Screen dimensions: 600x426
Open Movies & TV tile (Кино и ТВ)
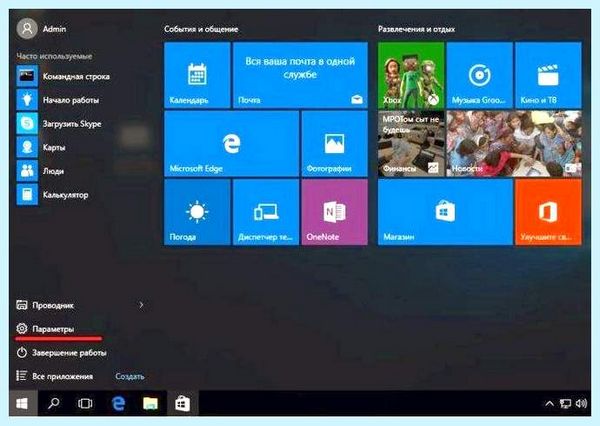pos(548,75)
